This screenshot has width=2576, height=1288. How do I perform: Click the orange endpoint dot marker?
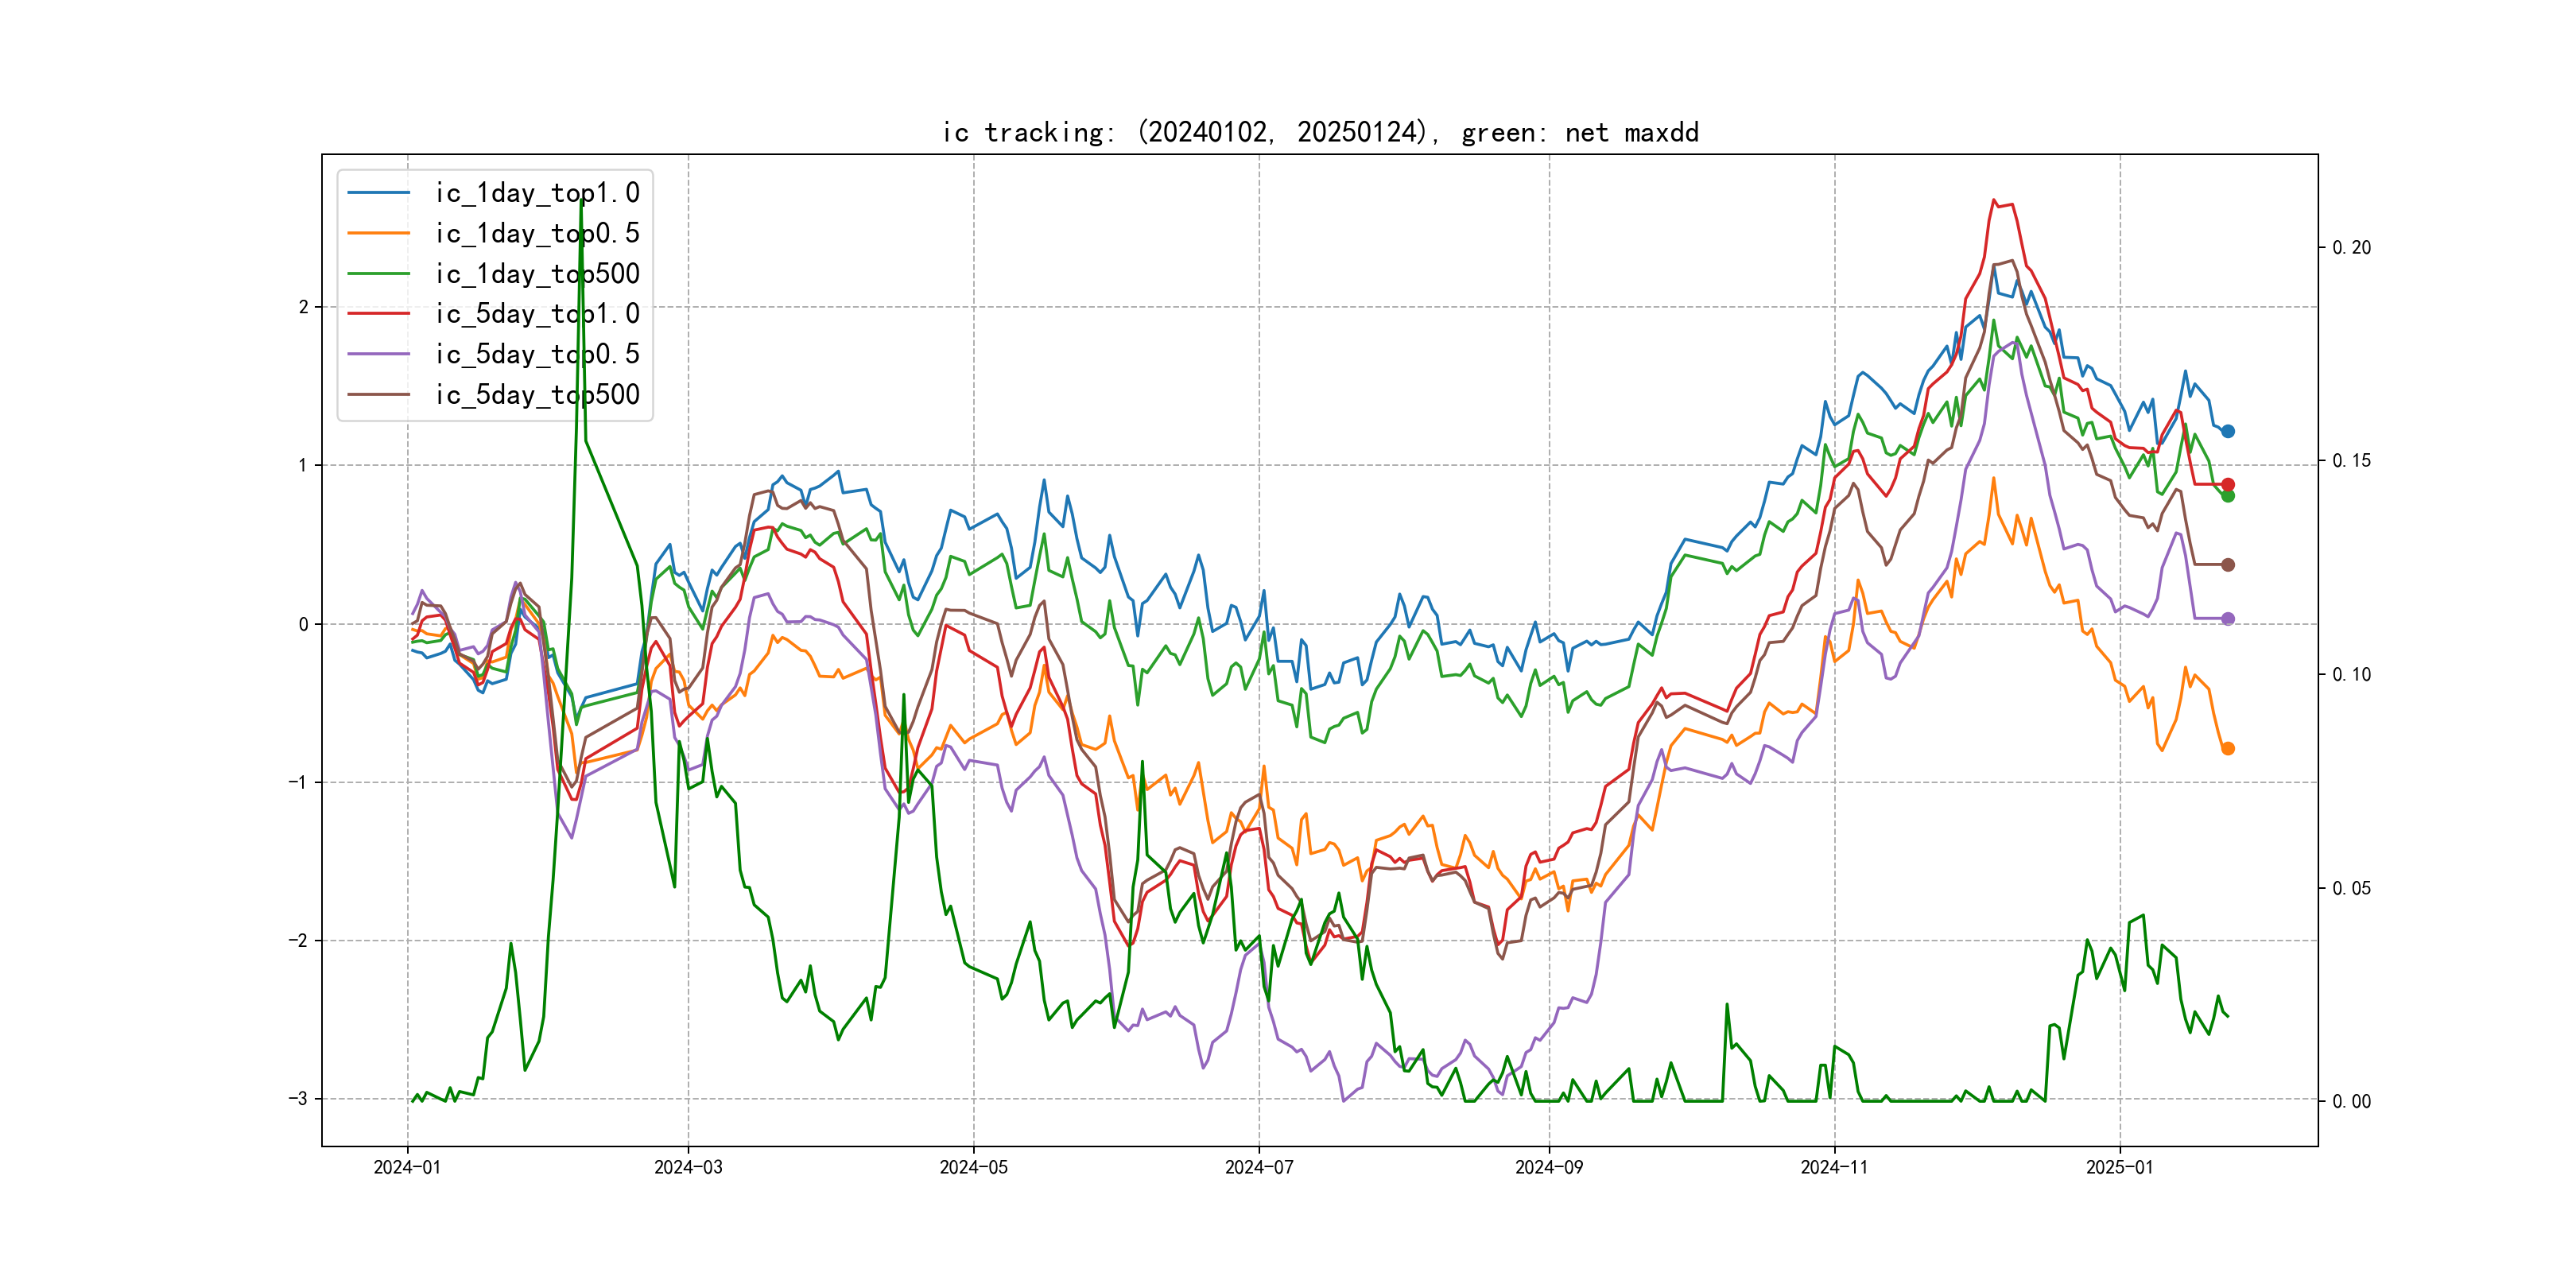2228,748
